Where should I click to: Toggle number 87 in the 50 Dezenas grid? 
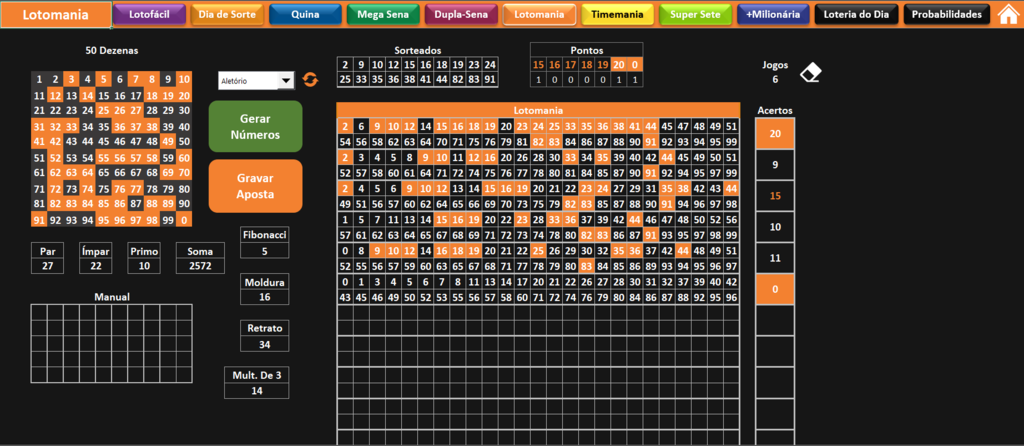pyautogui.click(x=136, y=204)
